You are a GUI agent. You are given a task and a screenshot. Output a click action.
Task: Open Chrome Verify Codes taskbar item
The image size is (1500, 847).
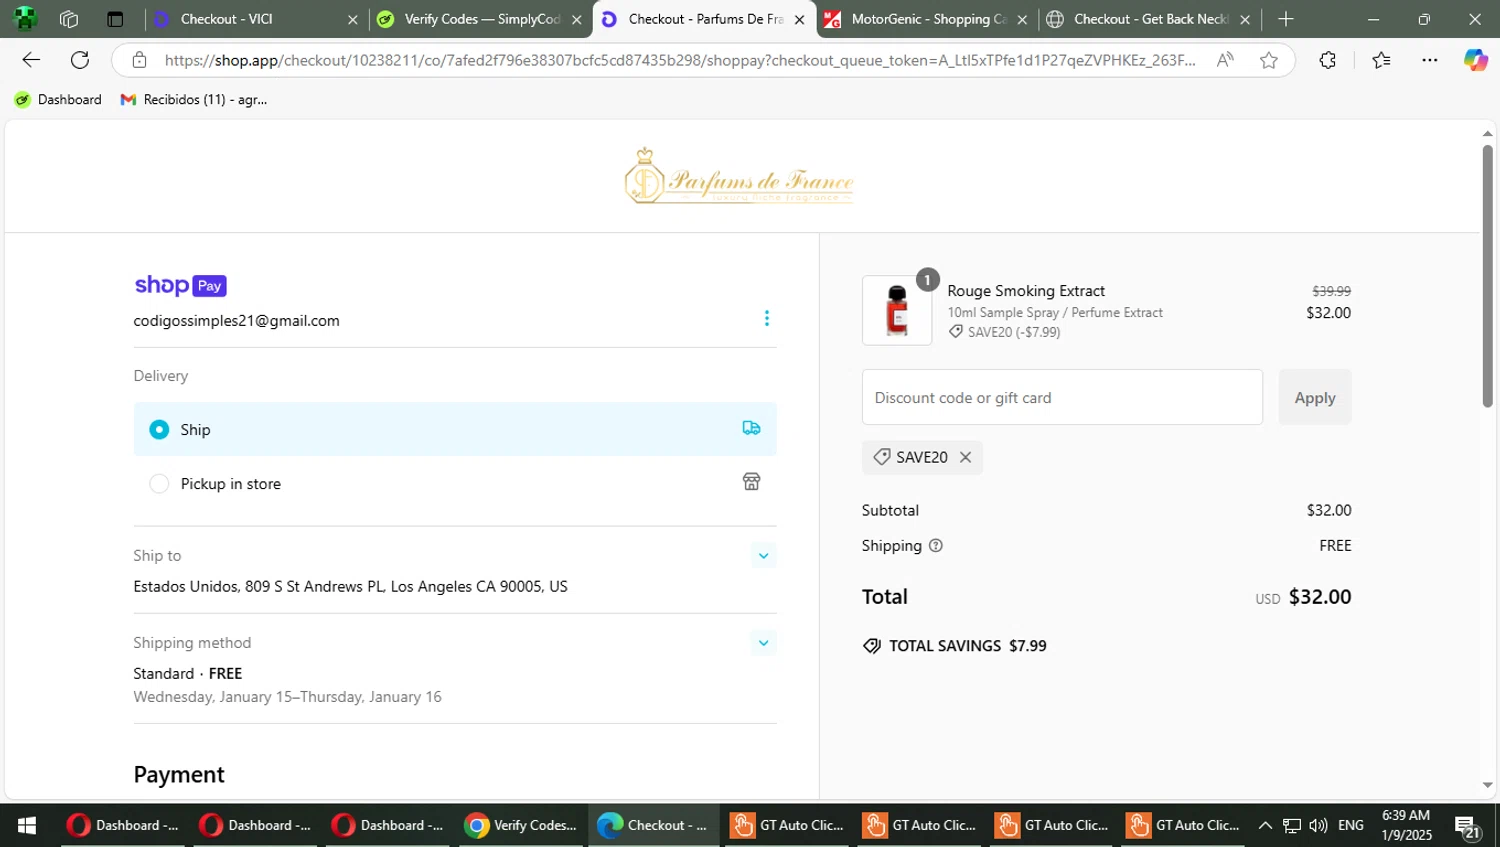(x=521, y=825)
